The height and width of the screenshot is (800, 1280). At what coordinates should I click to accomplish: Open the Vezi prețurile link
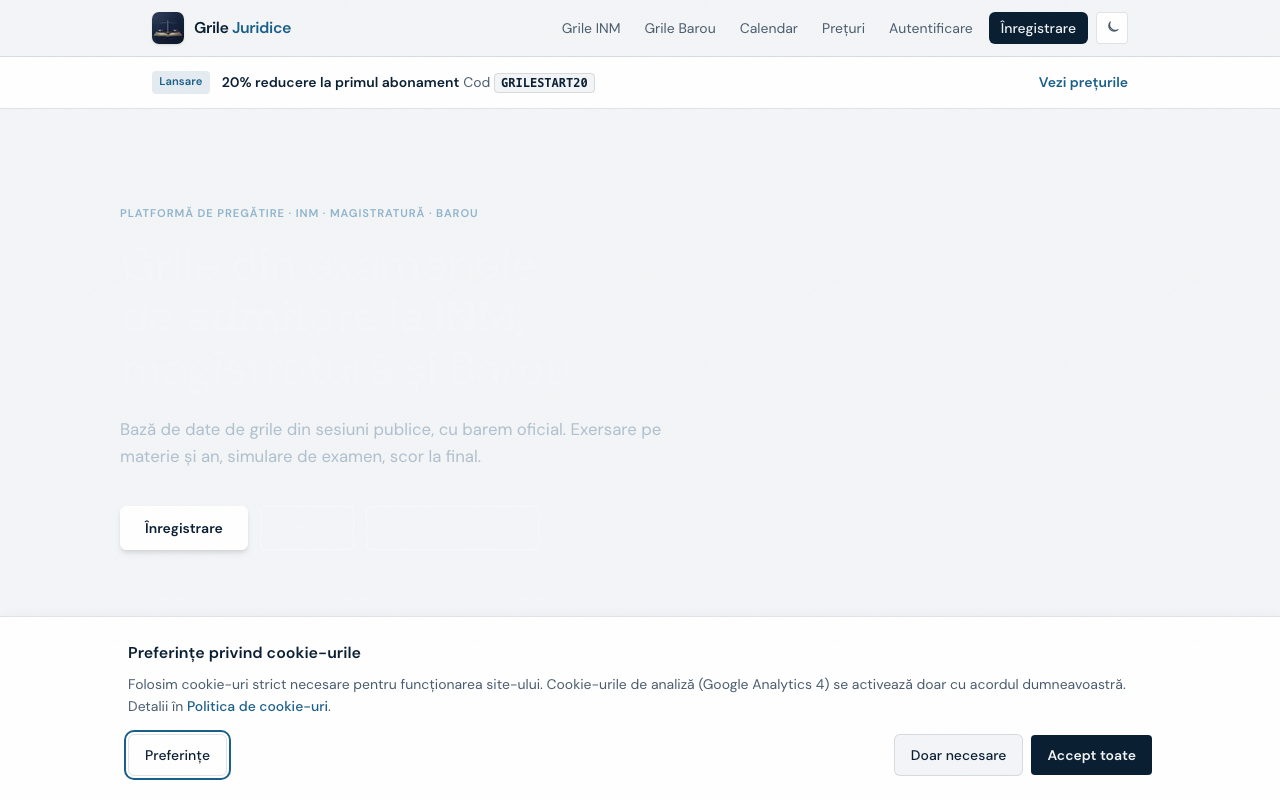coord(1083,82)
